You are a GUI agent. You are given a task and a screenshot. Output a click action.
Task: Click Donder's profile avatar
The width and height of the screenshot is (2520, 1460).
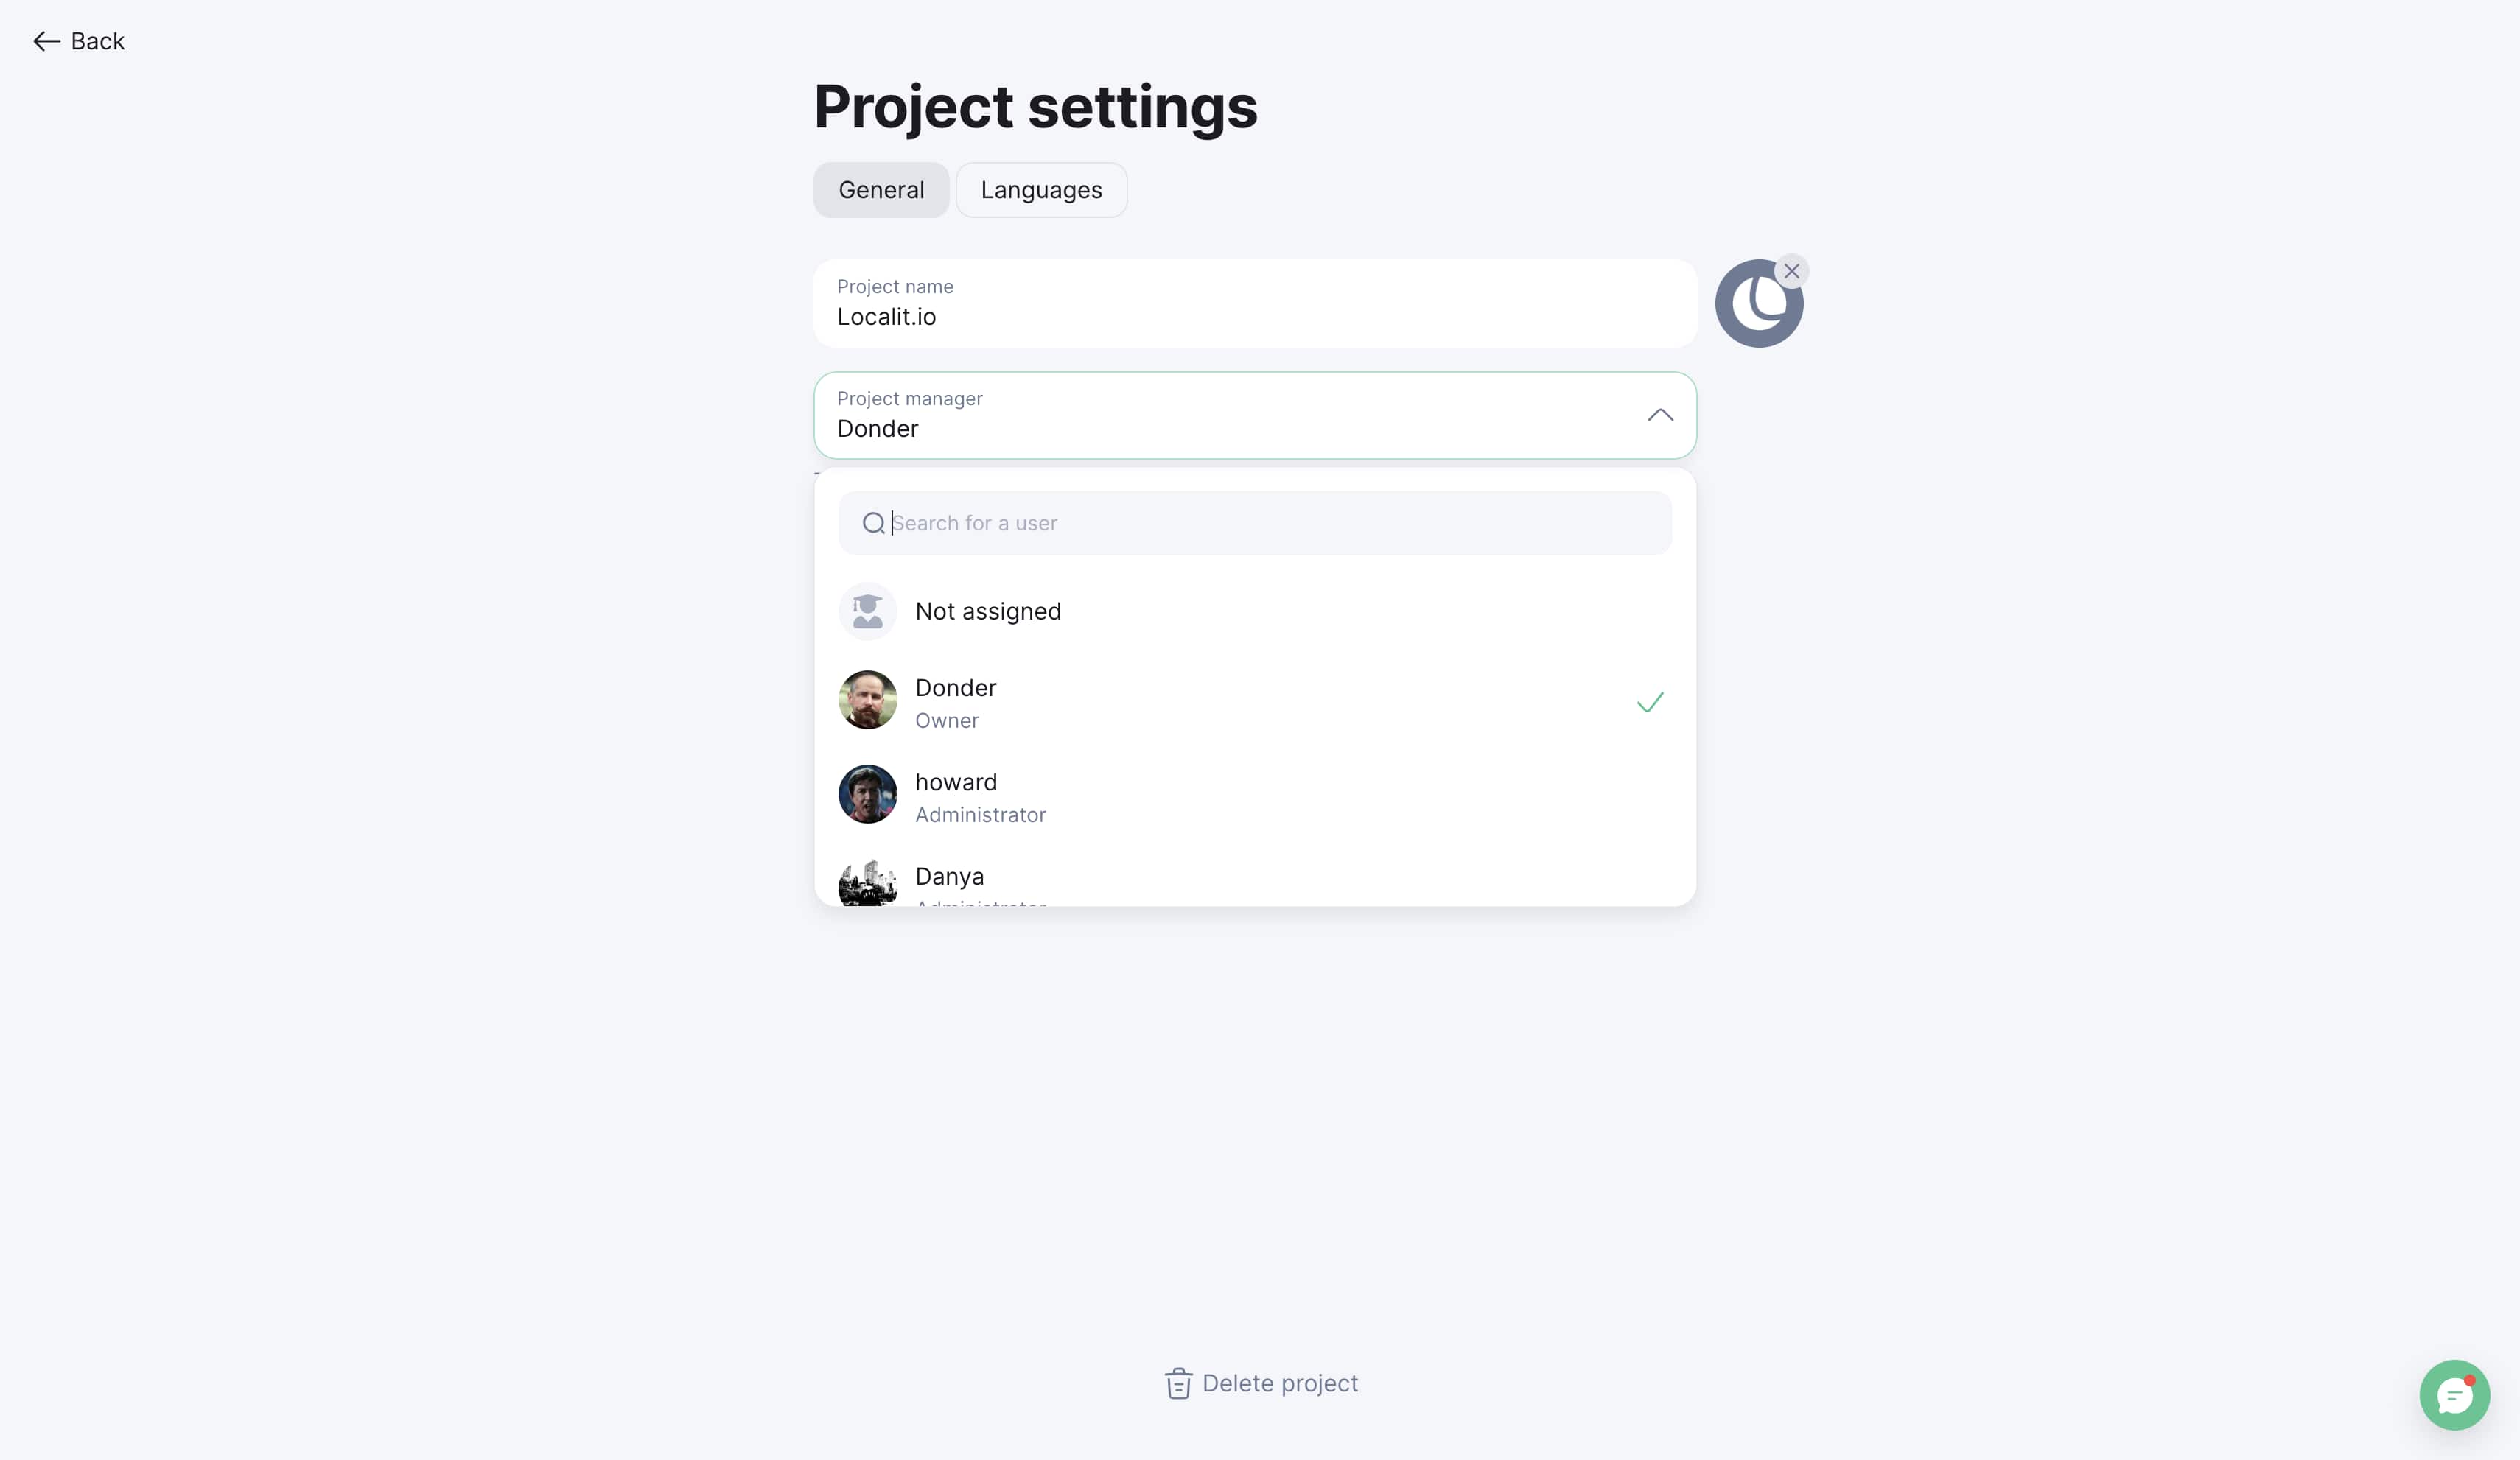point(867,700)
